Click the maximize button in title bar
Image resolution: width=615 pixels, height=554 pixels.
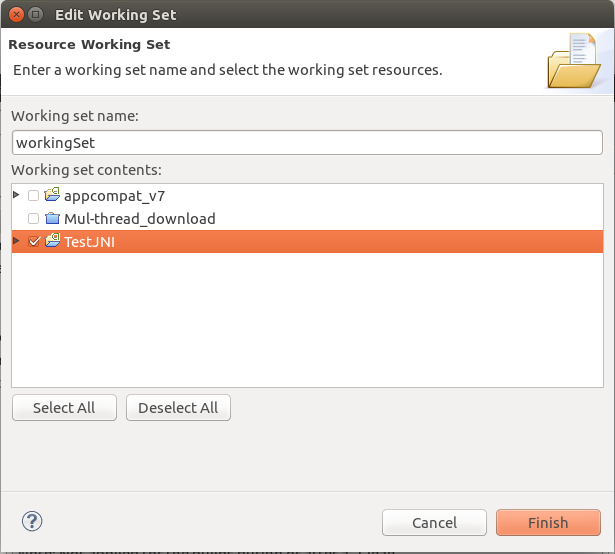(x=35, y=15)
